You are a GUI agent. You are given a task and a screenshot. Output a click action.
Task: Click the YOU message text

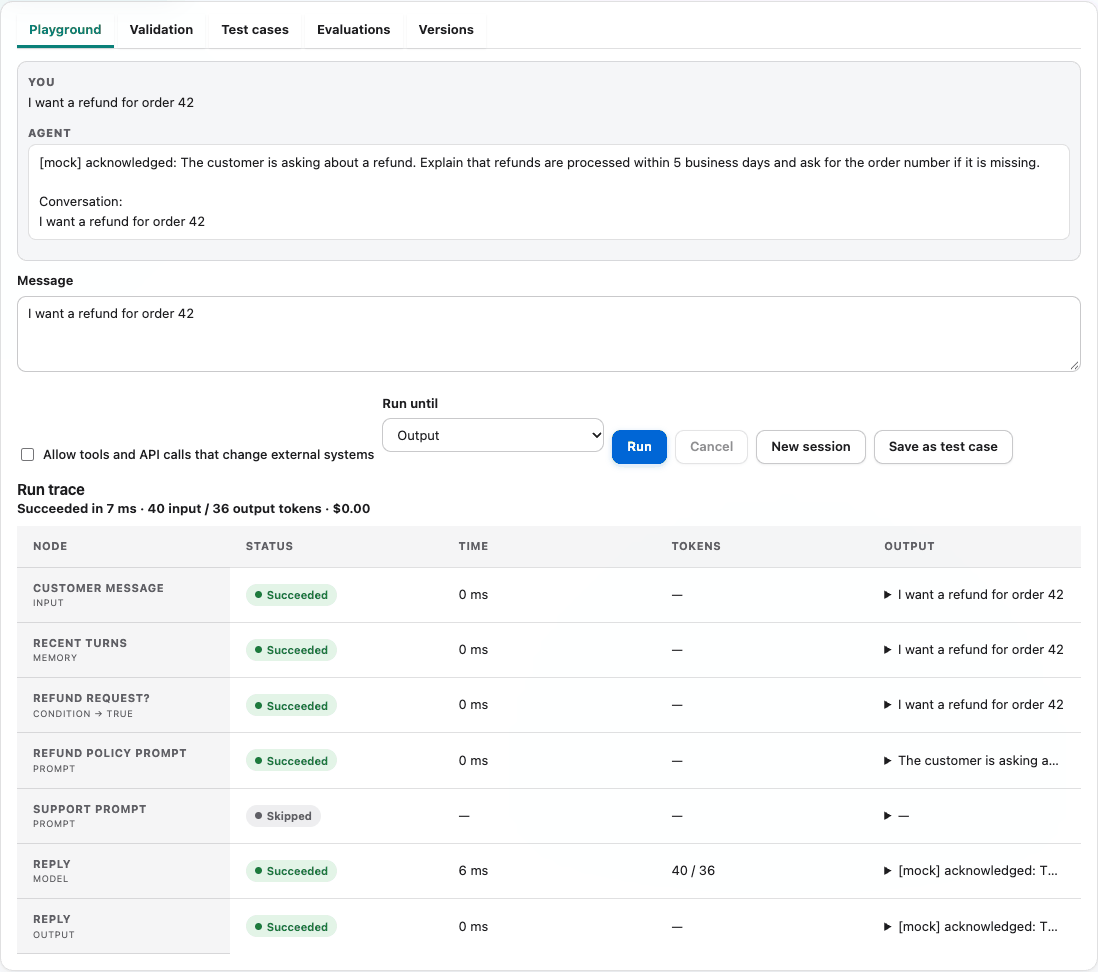tap(111, 102)
